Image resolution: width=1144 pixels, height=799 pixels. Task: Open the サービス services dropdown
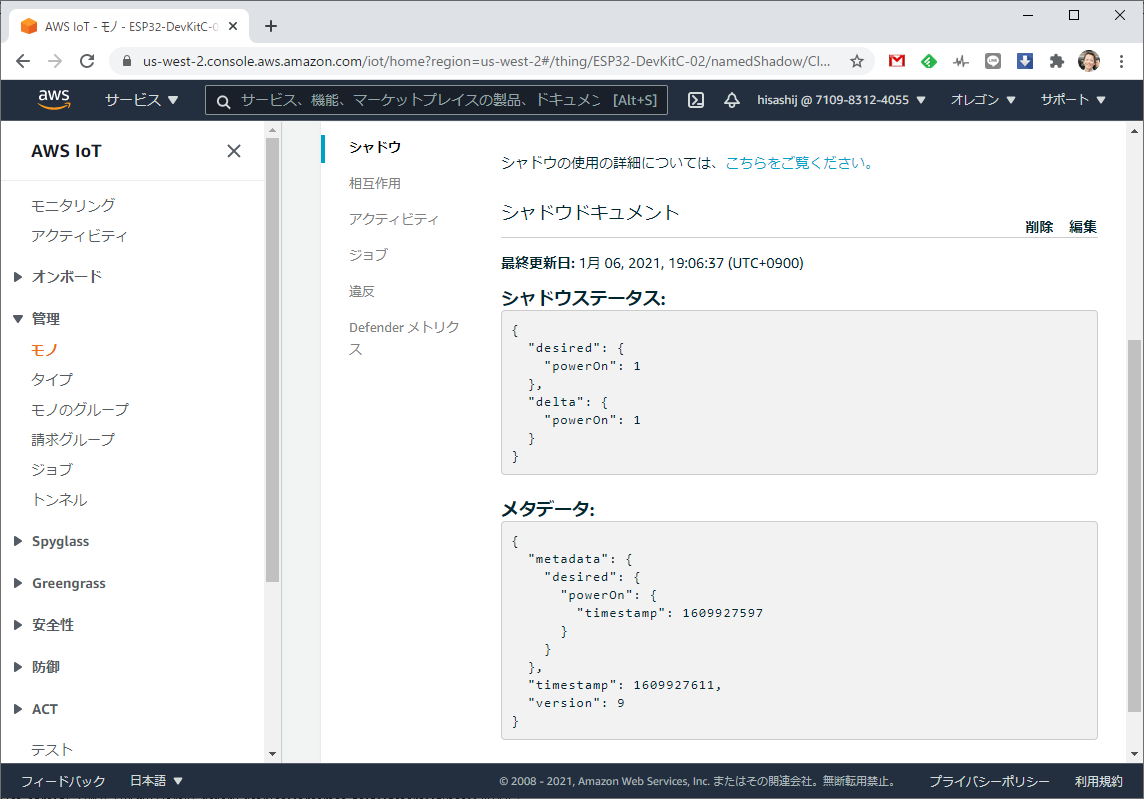[142, 100]
